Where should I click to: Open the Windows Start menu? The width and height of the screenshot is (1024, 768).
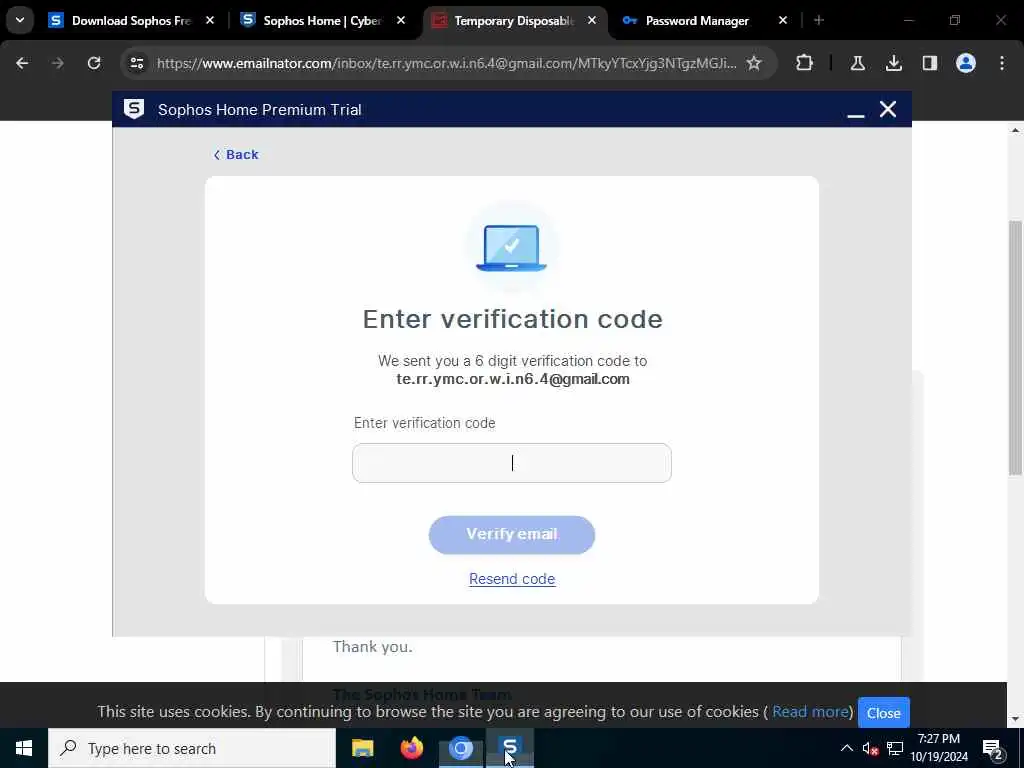(24, 748)
